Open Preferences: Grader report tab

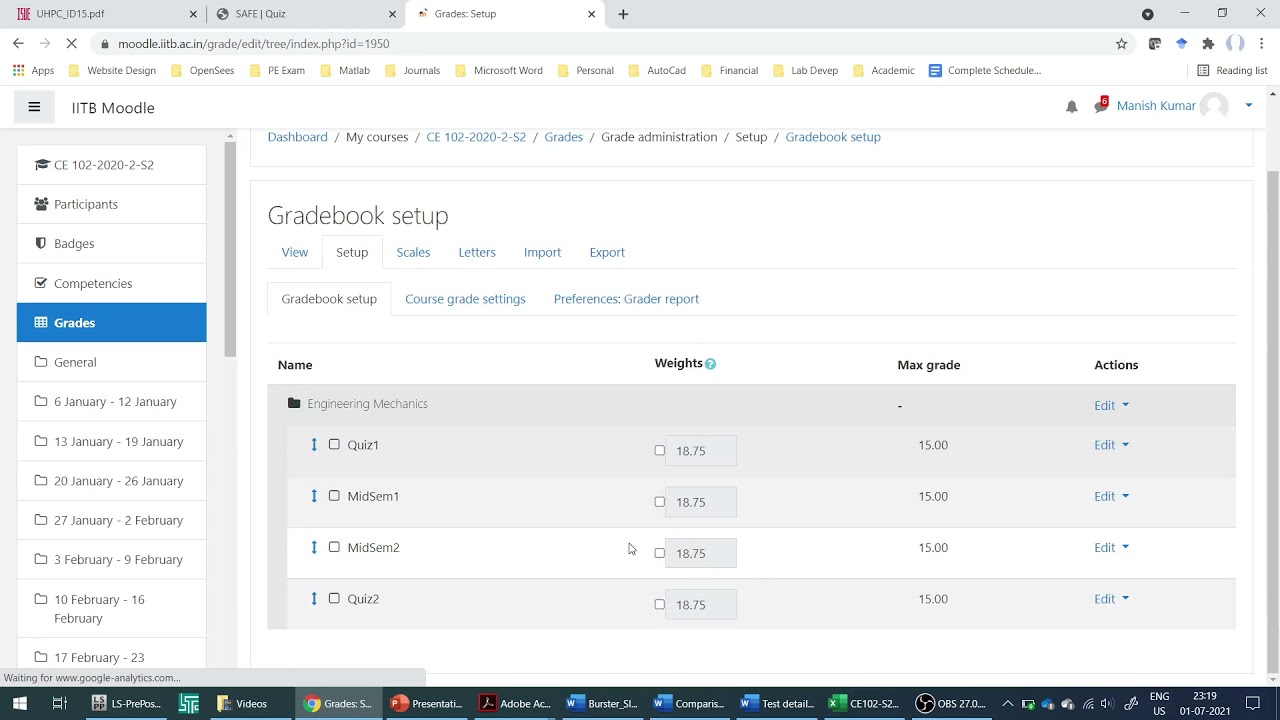coord(626,299)
